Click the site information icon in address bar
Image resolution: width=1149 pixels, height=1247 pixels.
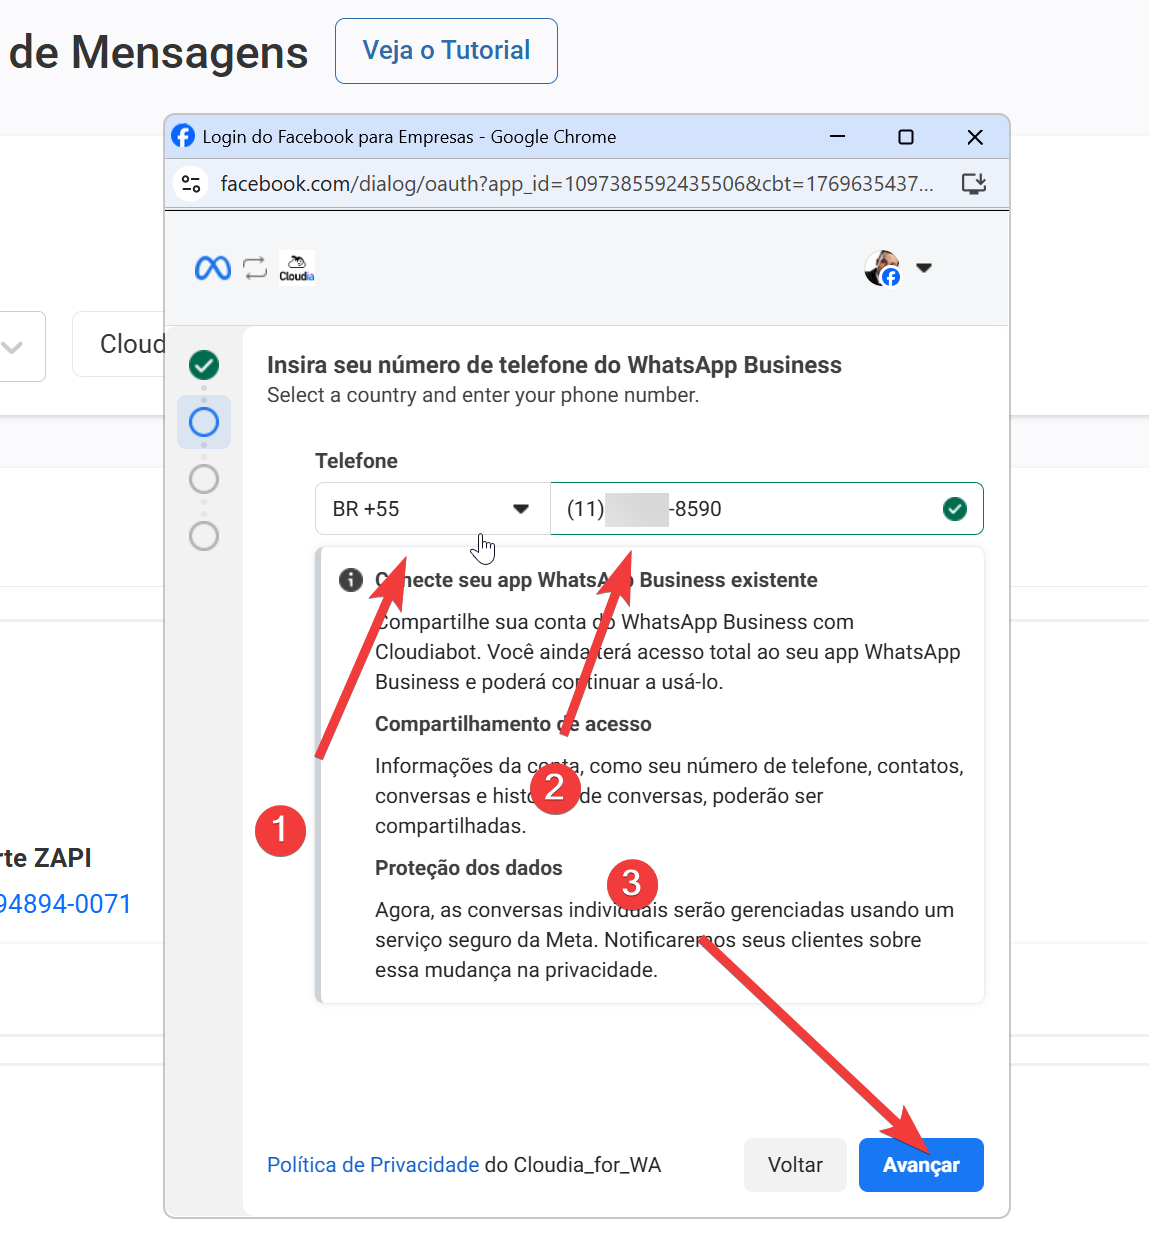[x=191, y=184]
